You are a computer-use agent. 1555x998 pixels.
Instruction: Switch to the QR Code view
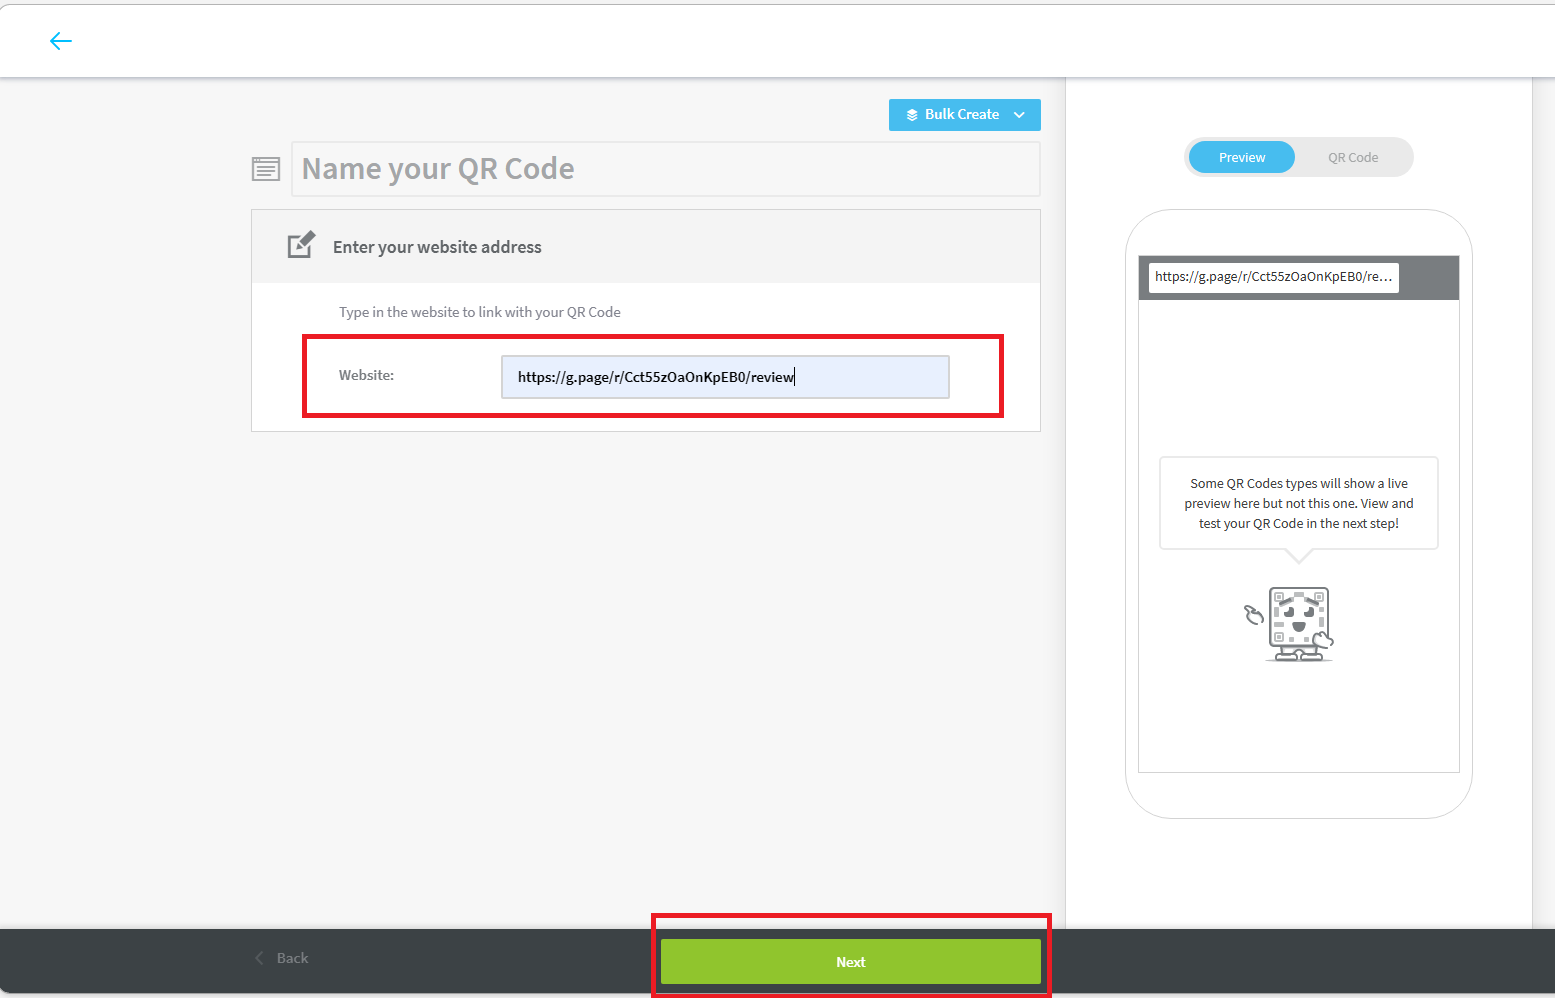(1352, 158)
